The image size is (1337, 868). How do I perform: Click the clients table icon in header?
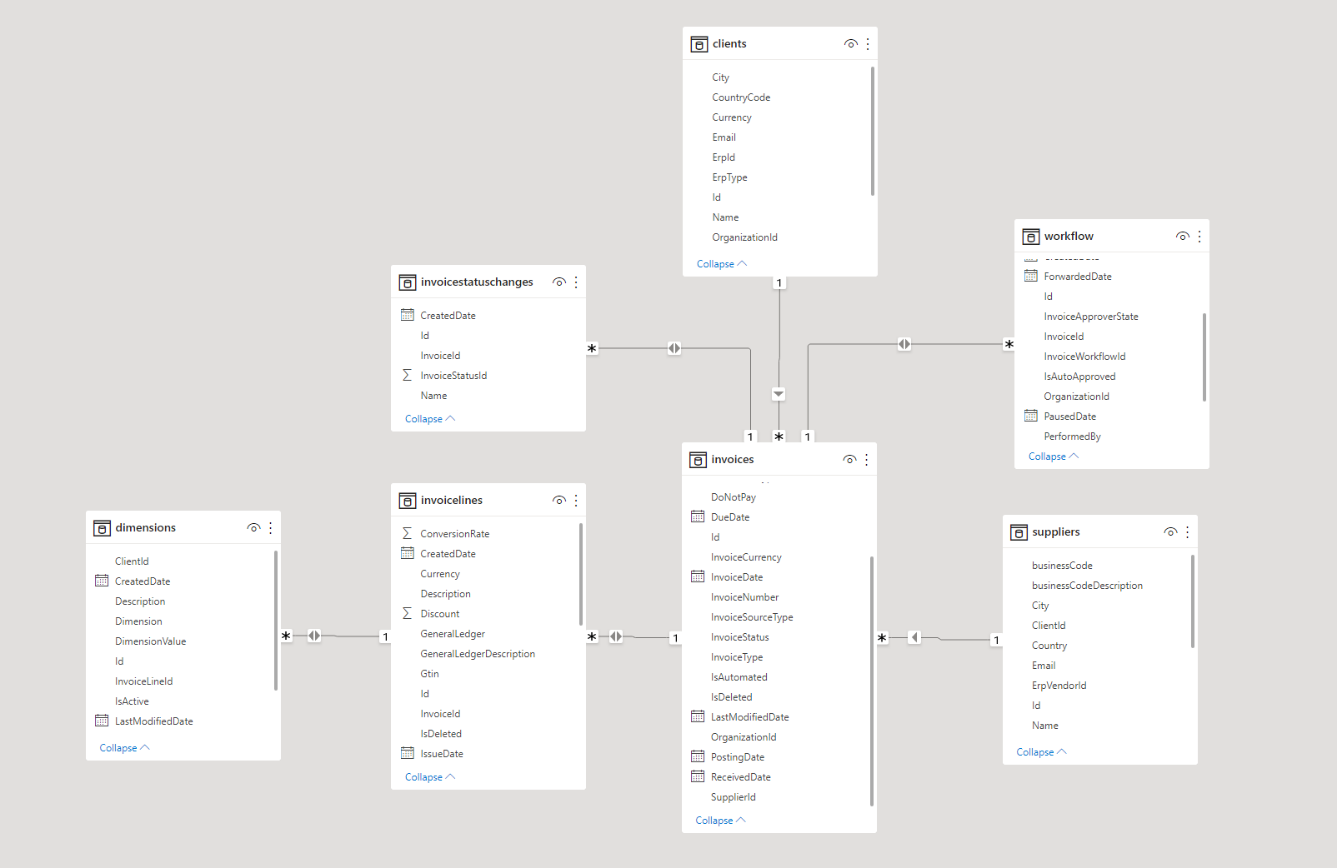(x=698, y=44)
